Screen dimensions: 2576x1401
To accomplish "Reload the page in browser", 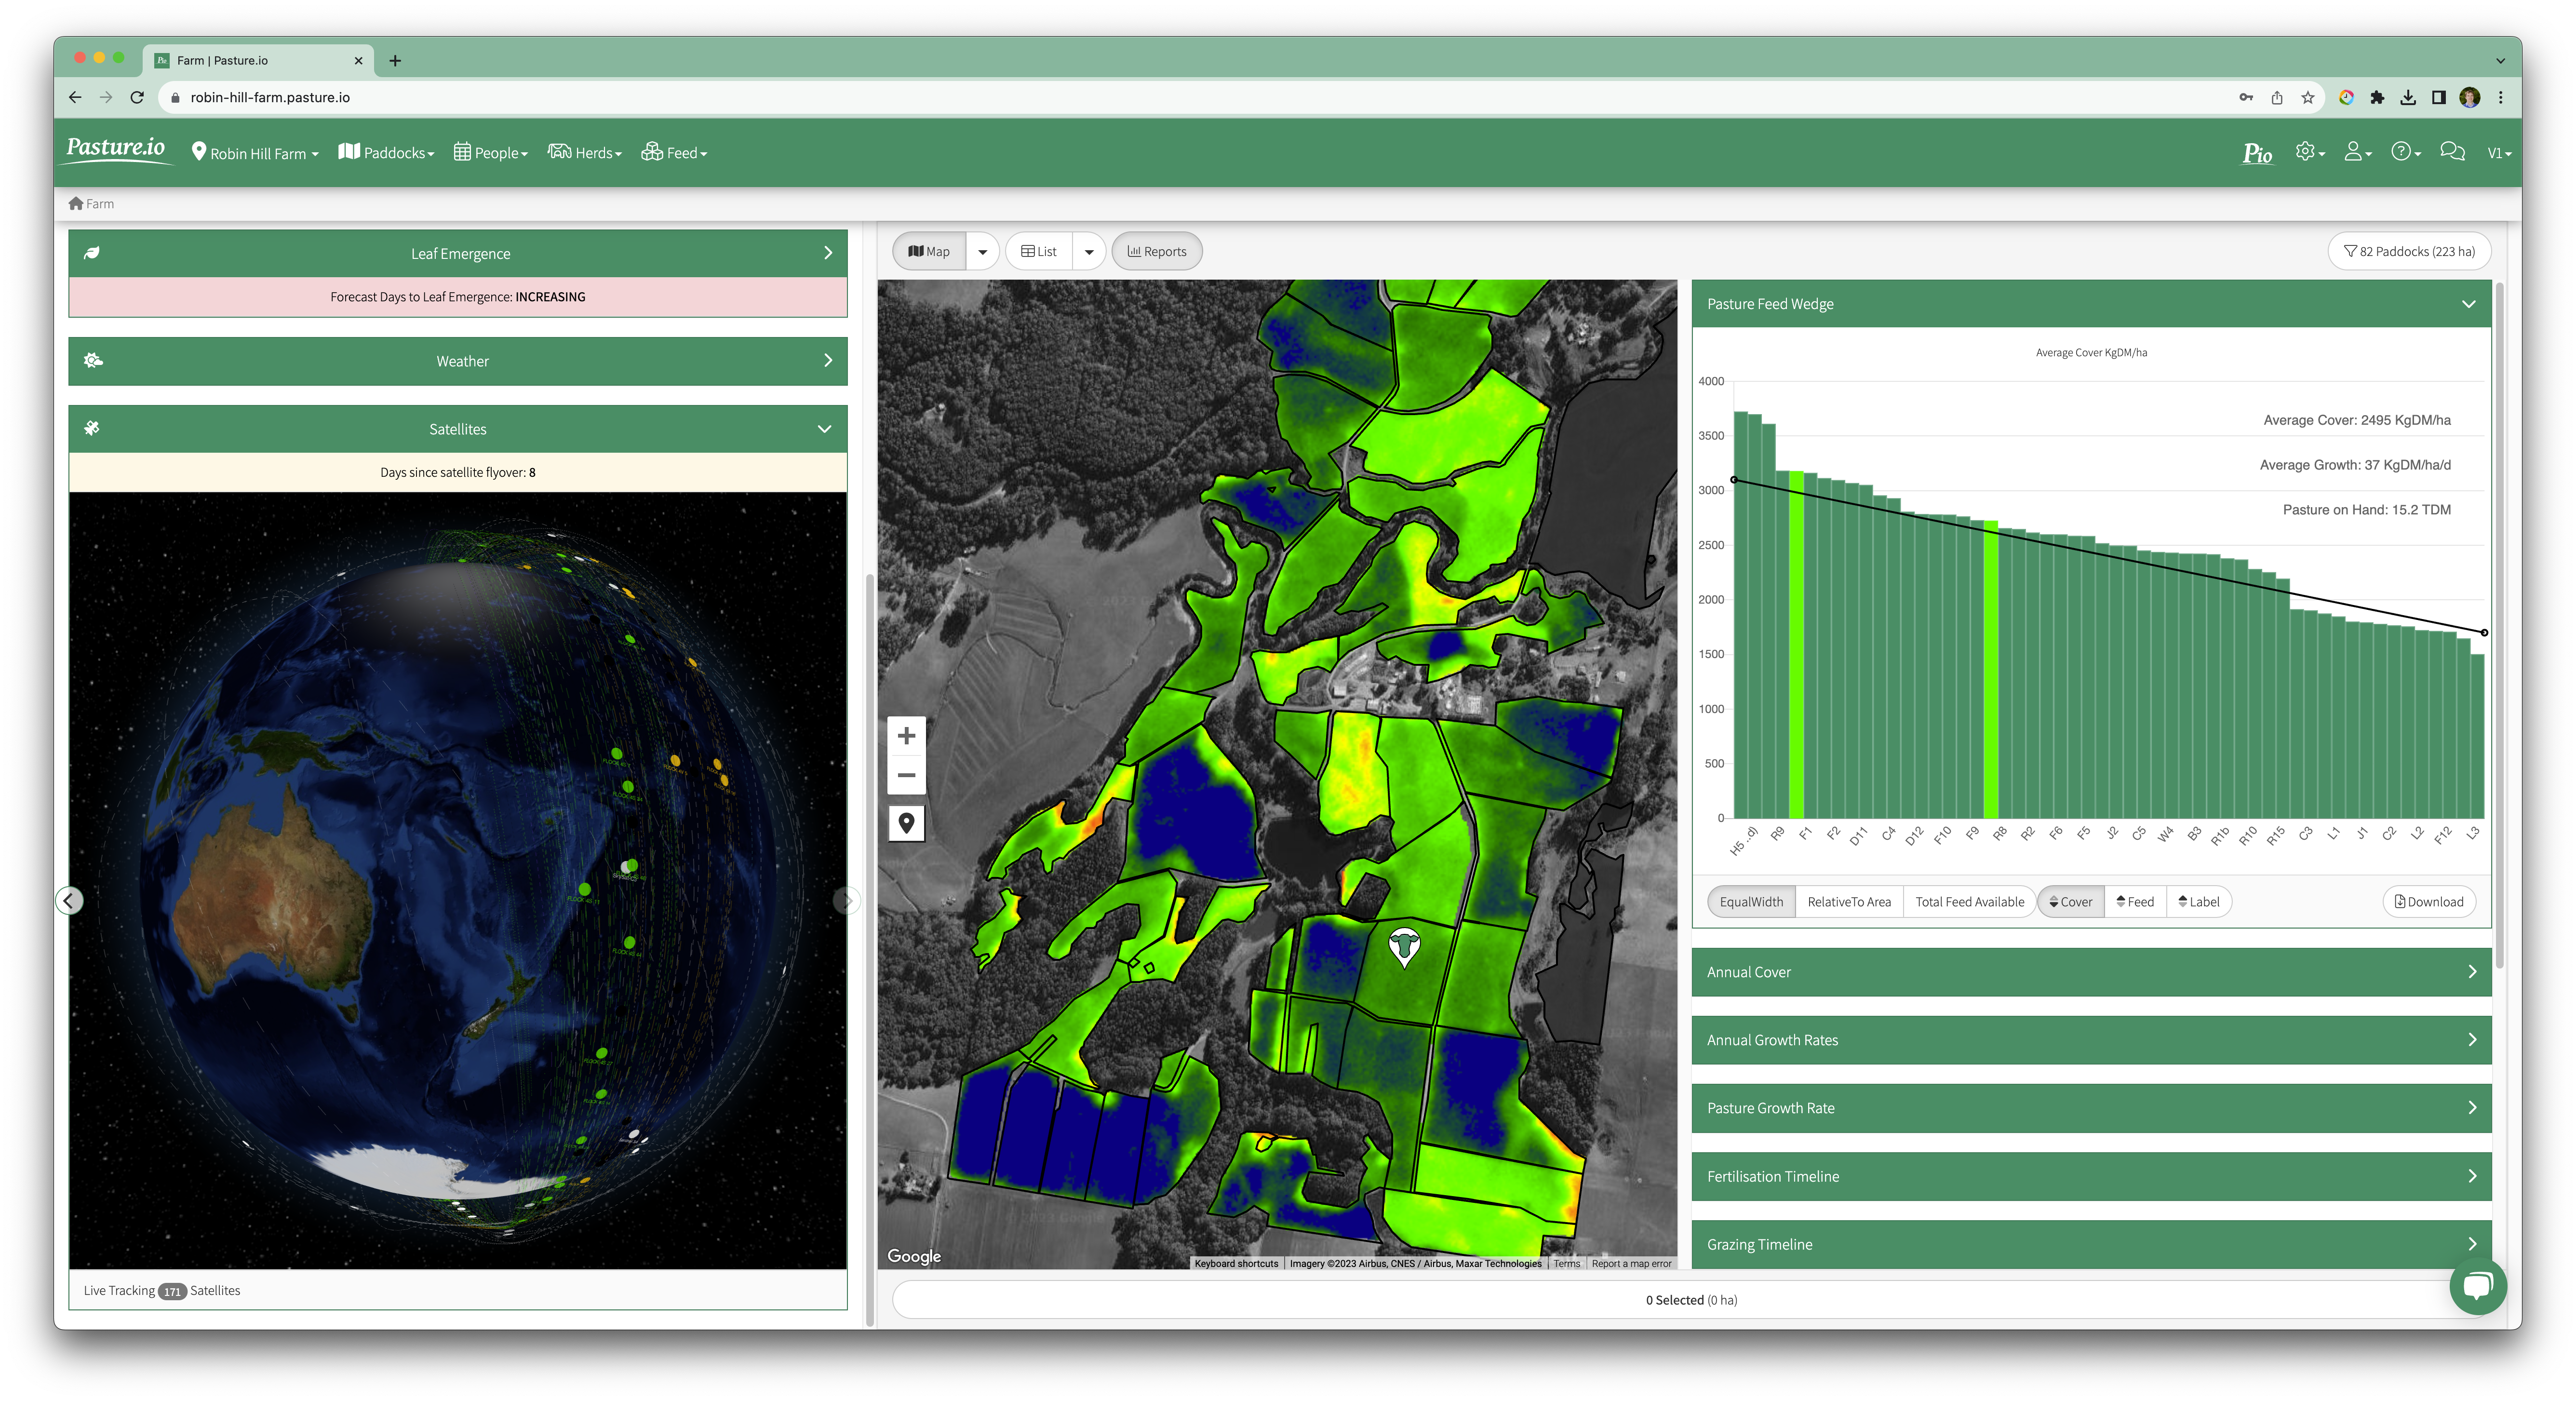I will click(137, 97).
